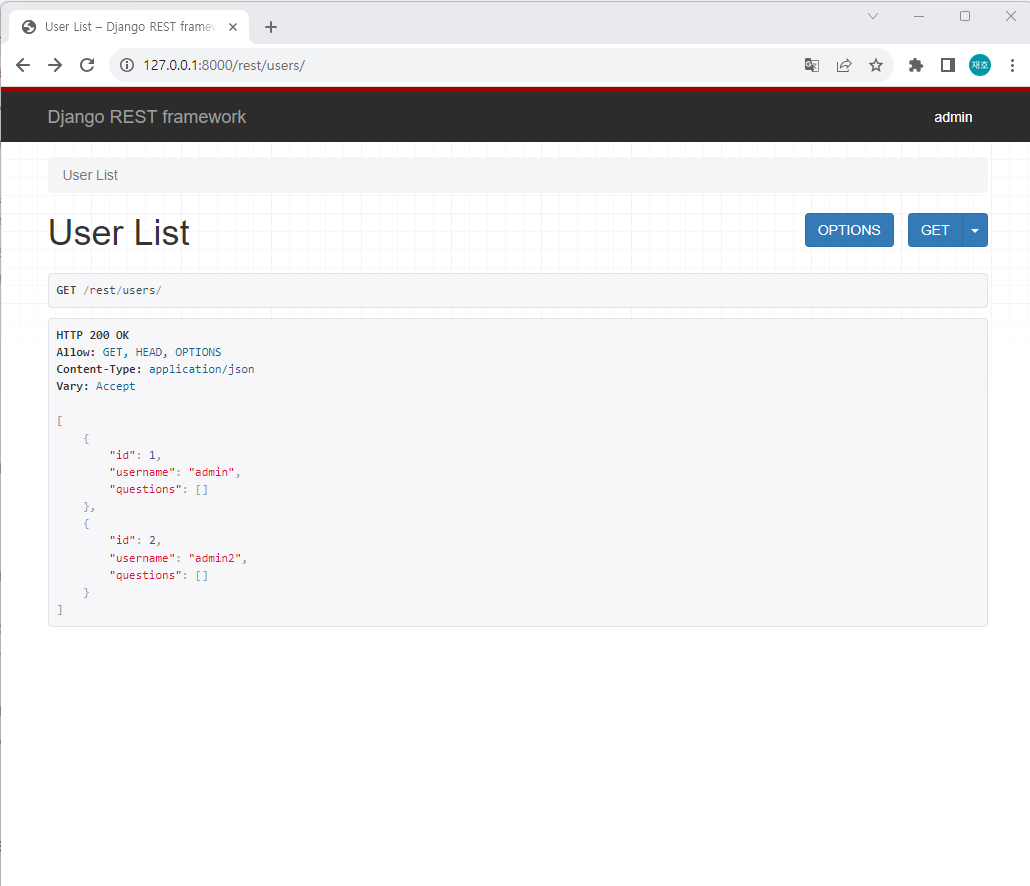Click the "id": 2 line
1030x886 pixels.
tap(135, 541)
